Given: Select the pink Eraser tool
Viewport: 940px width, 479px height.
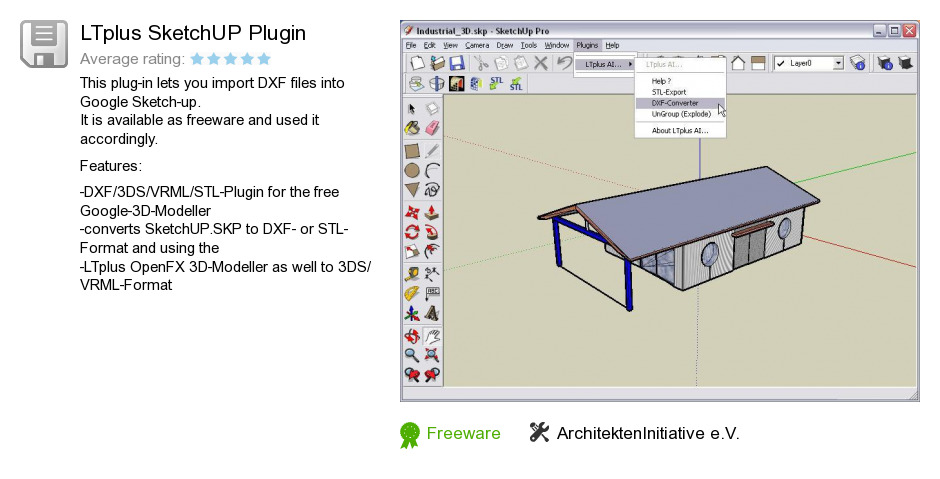Looking at the screenshot, I should pos(432,128).
